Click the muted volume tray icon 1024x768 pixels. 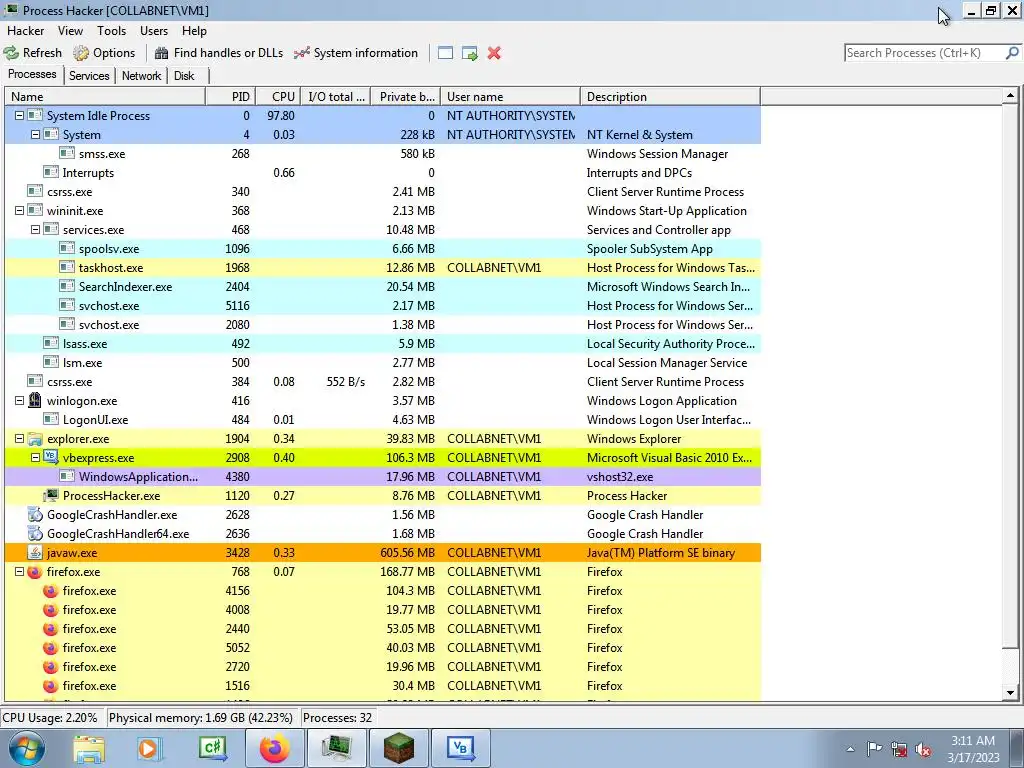(923, 749)
